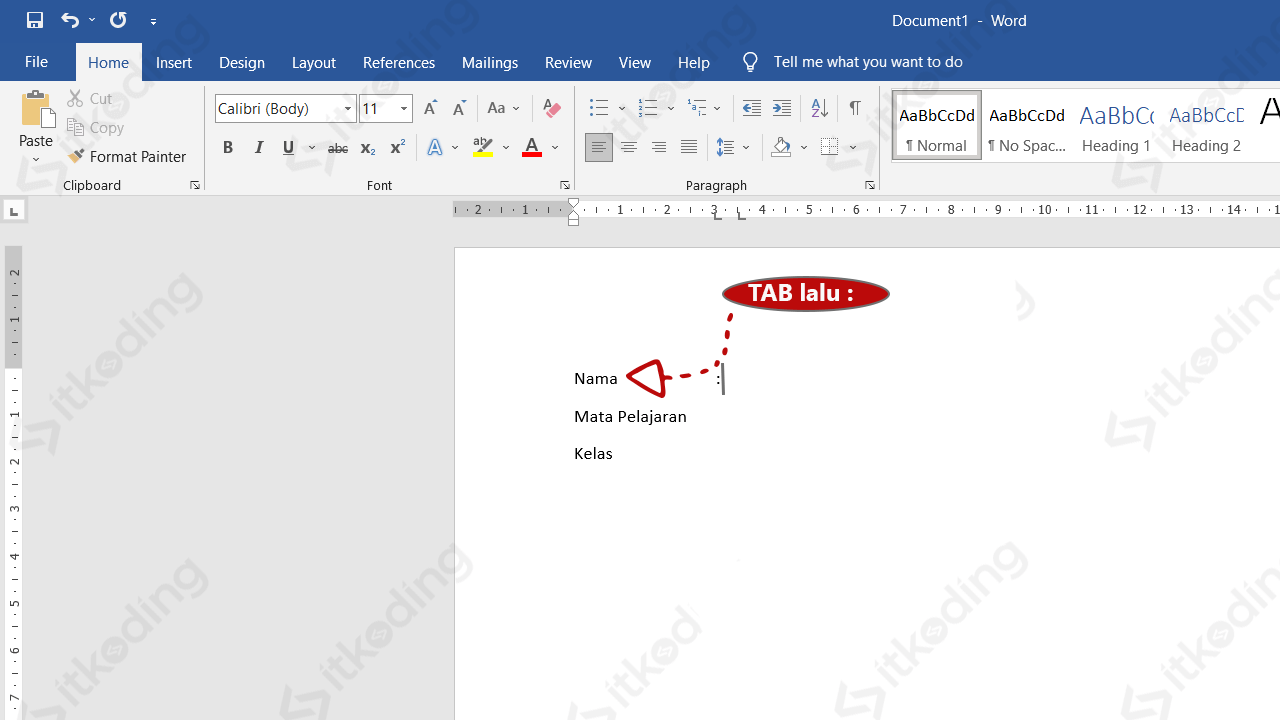
Task: Apply the No Spacing style
Action: point(1027,126)
